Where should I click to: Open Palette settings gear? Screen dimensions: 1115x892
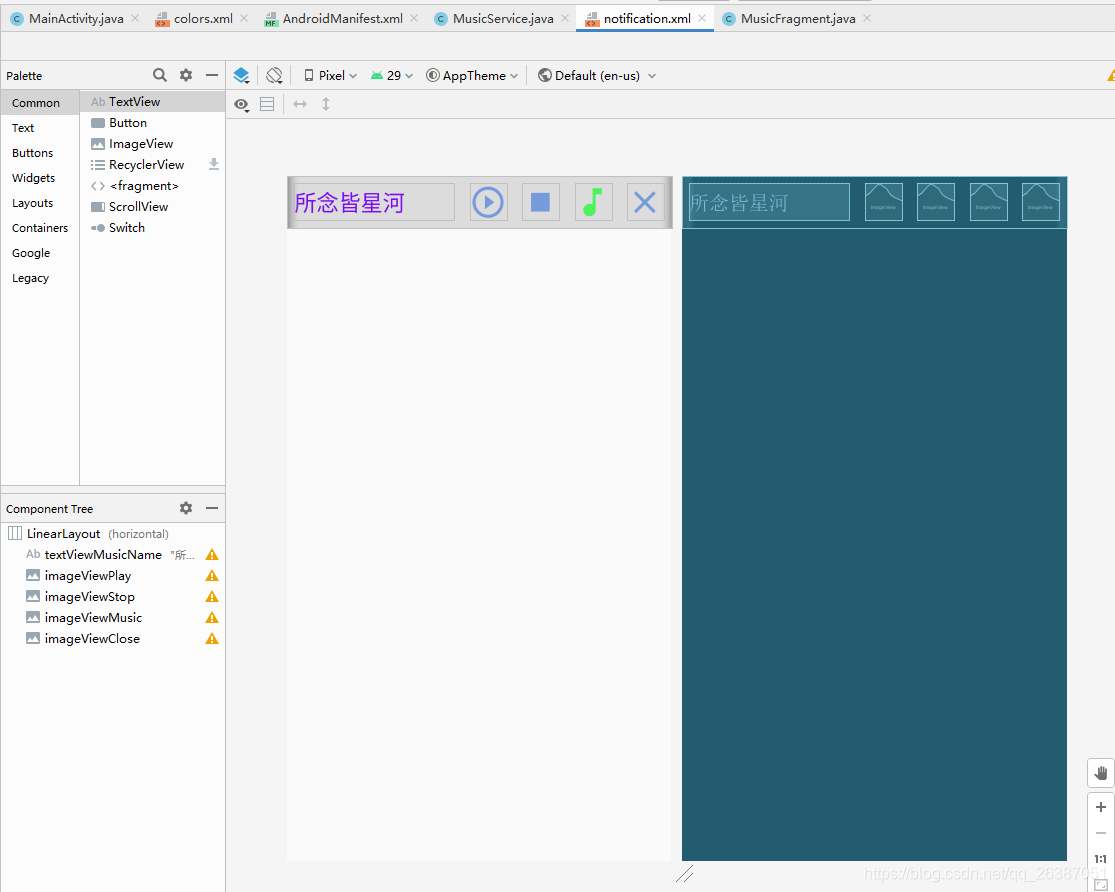click(x=186, y=75)
